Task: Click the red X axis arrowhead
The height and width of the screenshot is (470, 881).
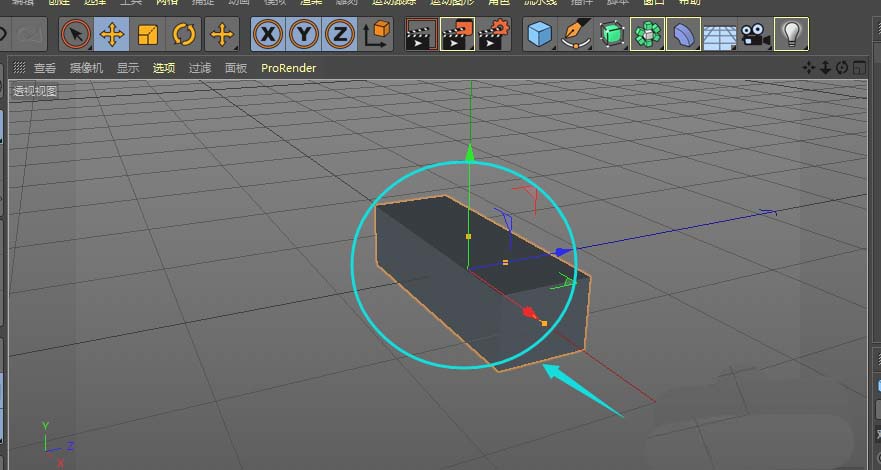Action: [530, 313]
